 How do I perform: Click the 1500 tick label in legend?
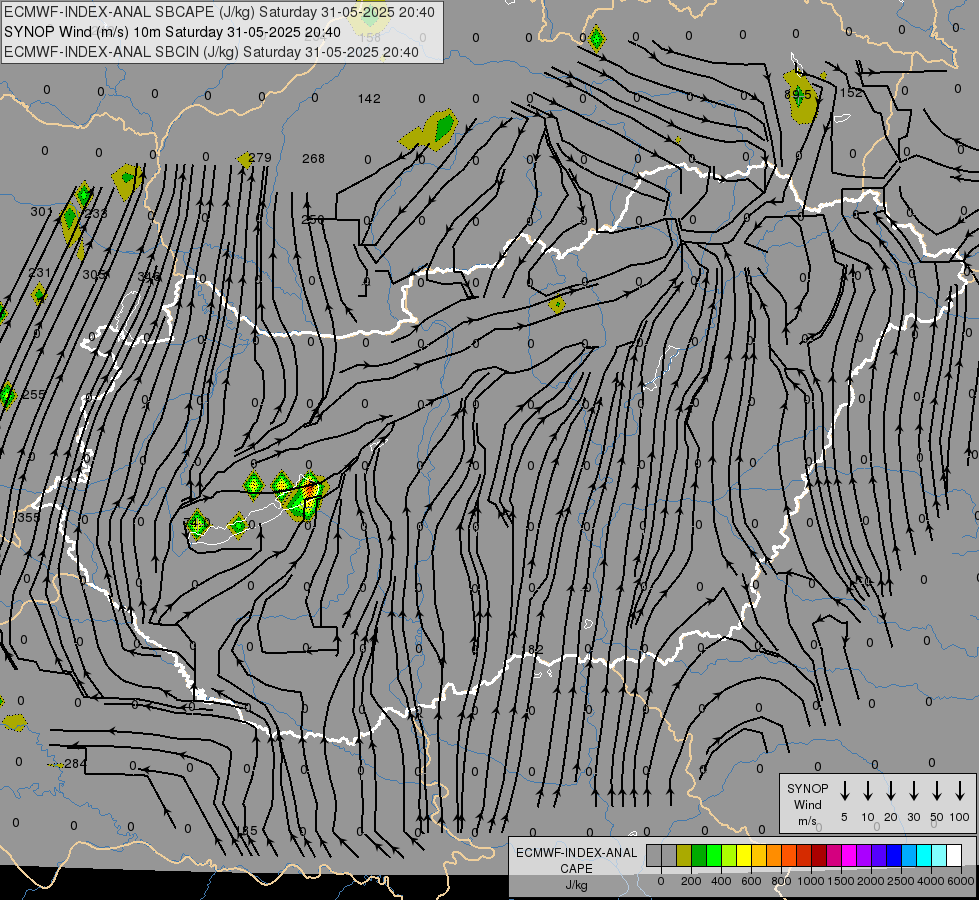tap(840, 881)
